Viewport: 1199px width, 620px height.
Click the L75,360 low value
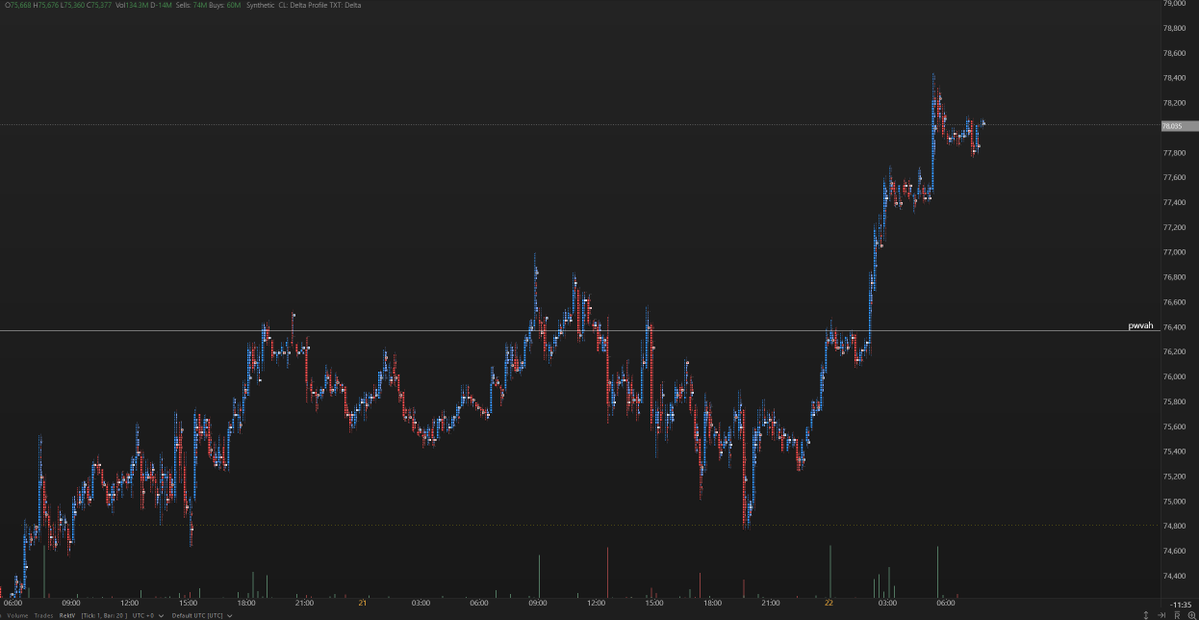[x=73, y=5]
